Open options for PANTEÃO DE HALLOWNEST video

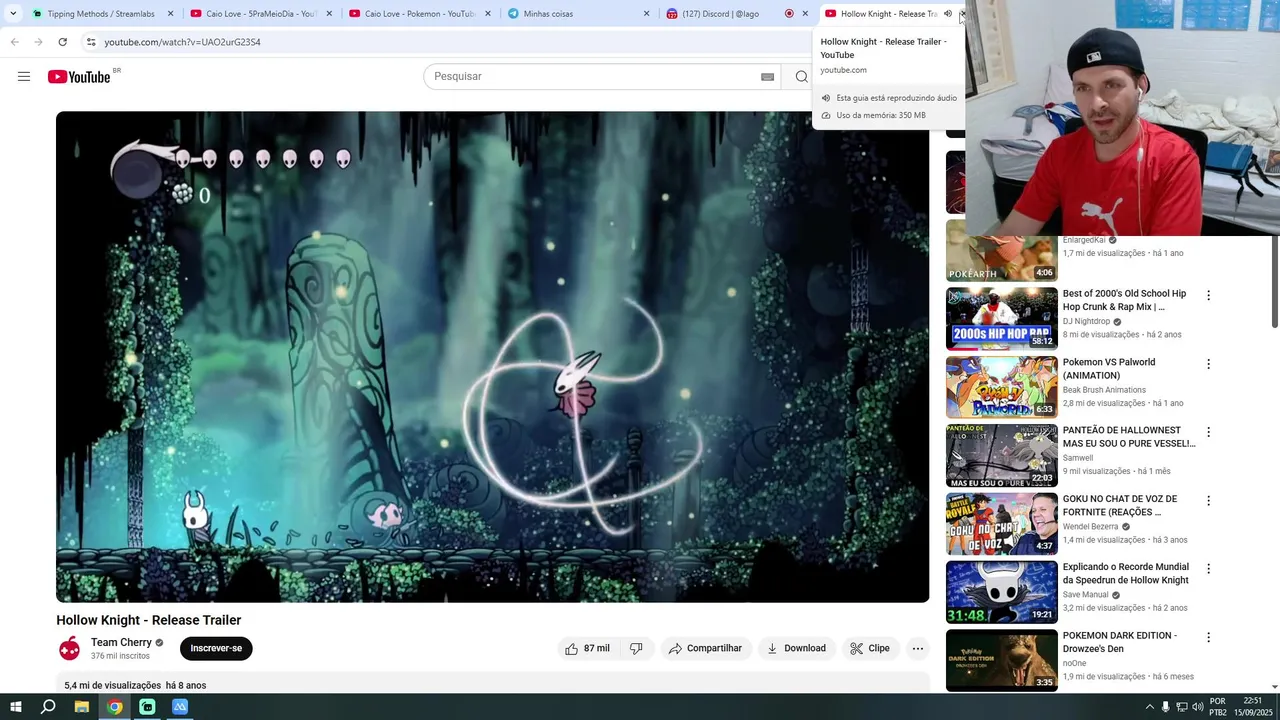pyautogui.click(x=1208, y=432)
